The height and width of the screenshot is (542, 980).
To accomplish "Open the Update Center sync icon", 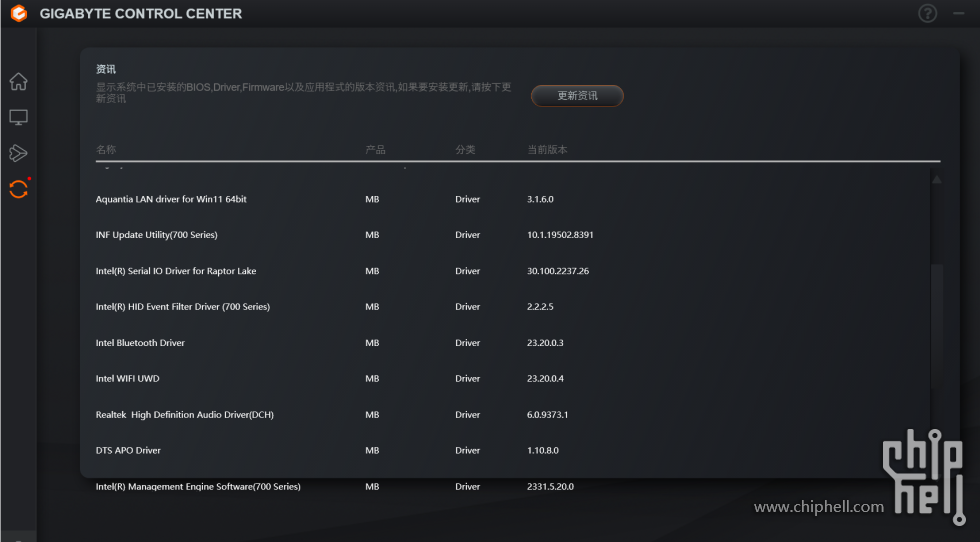I will (x=19, y=189).
